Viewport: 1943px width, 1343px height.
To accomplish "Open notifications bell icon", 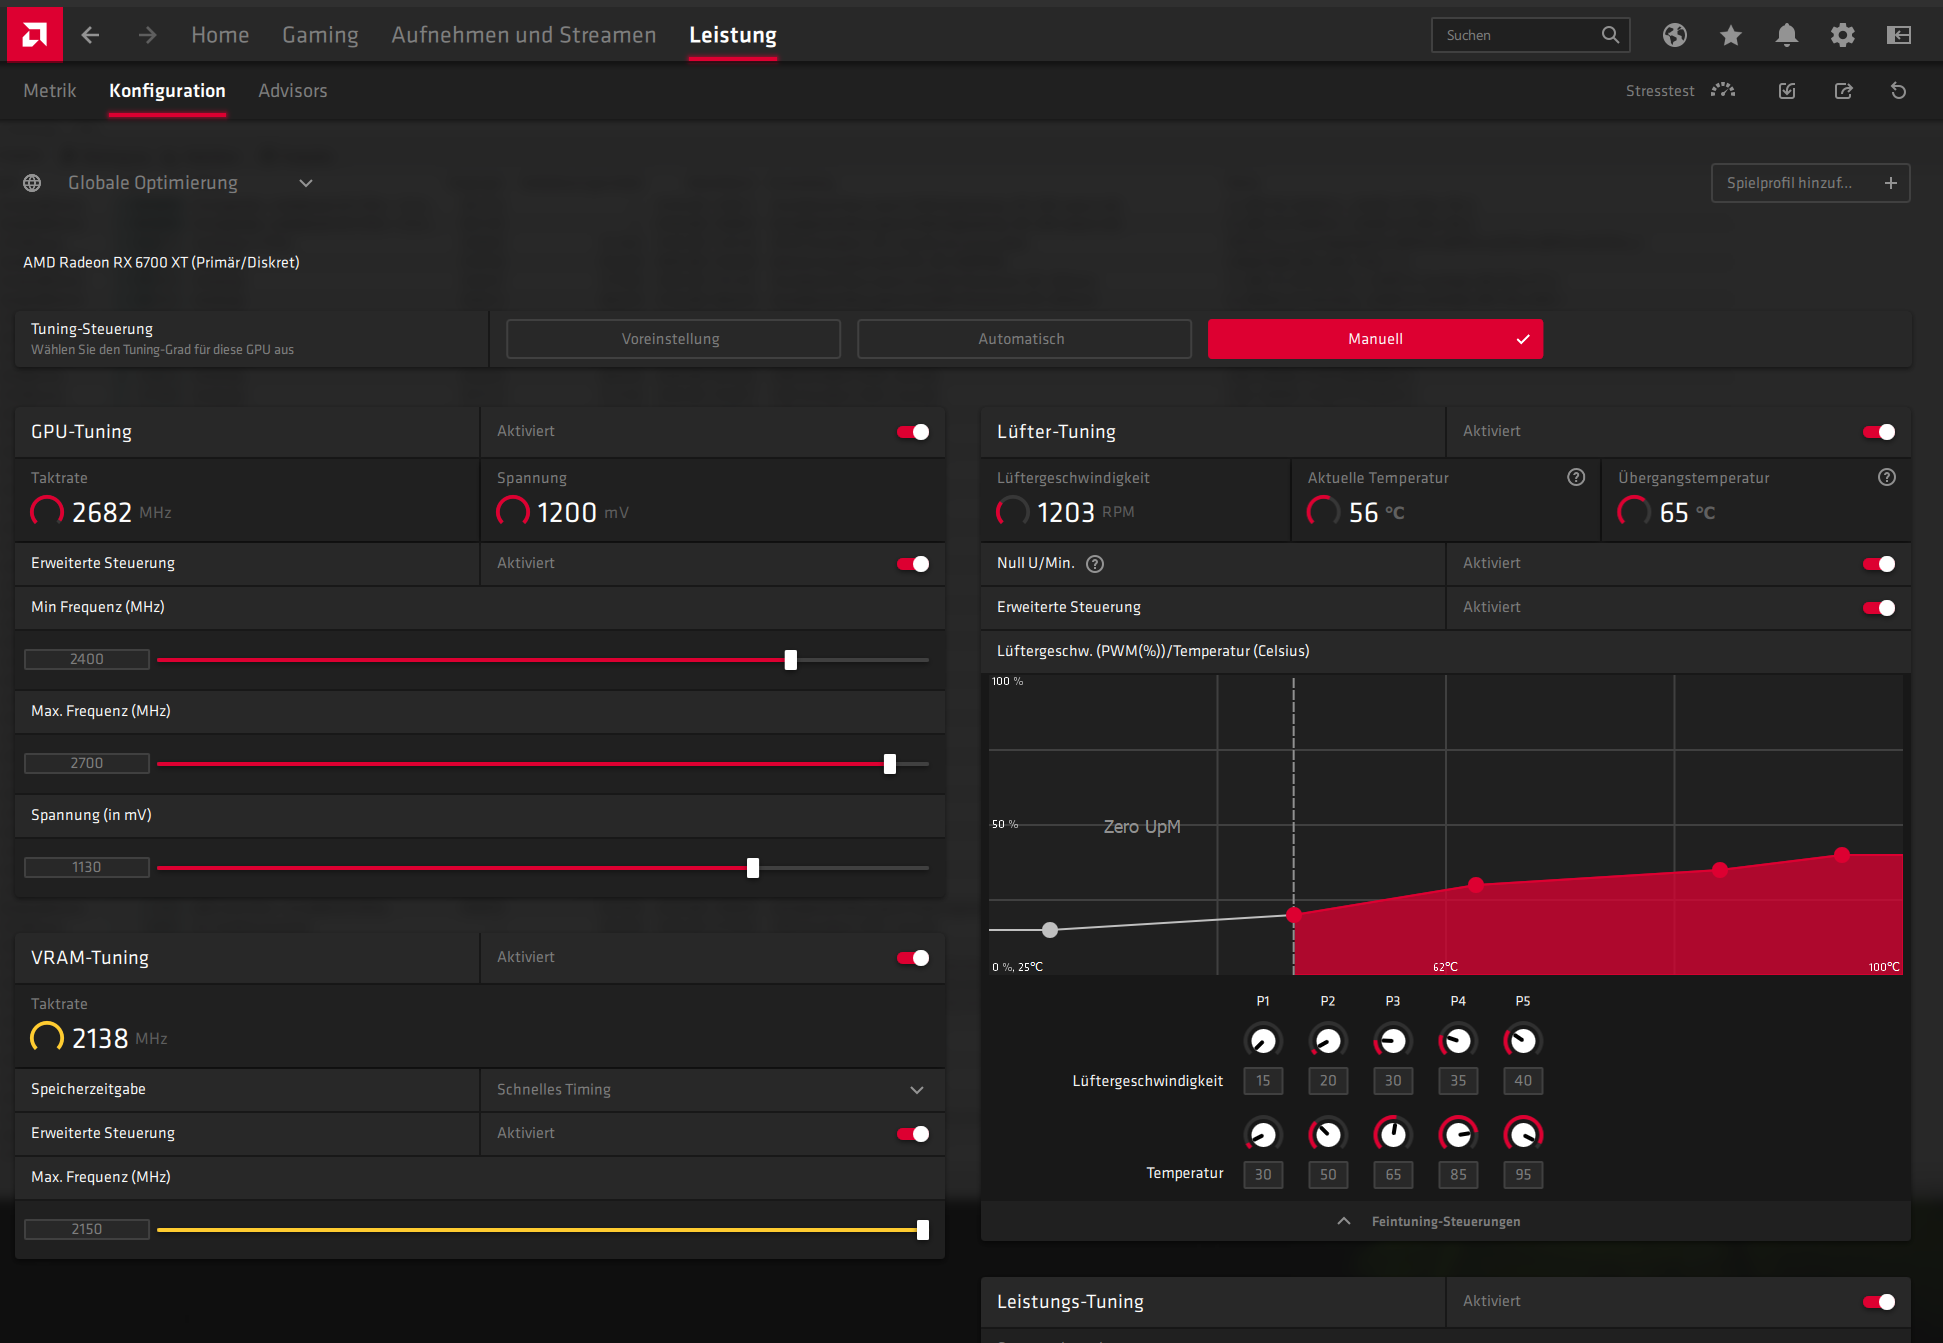I will coord(1787,35).
